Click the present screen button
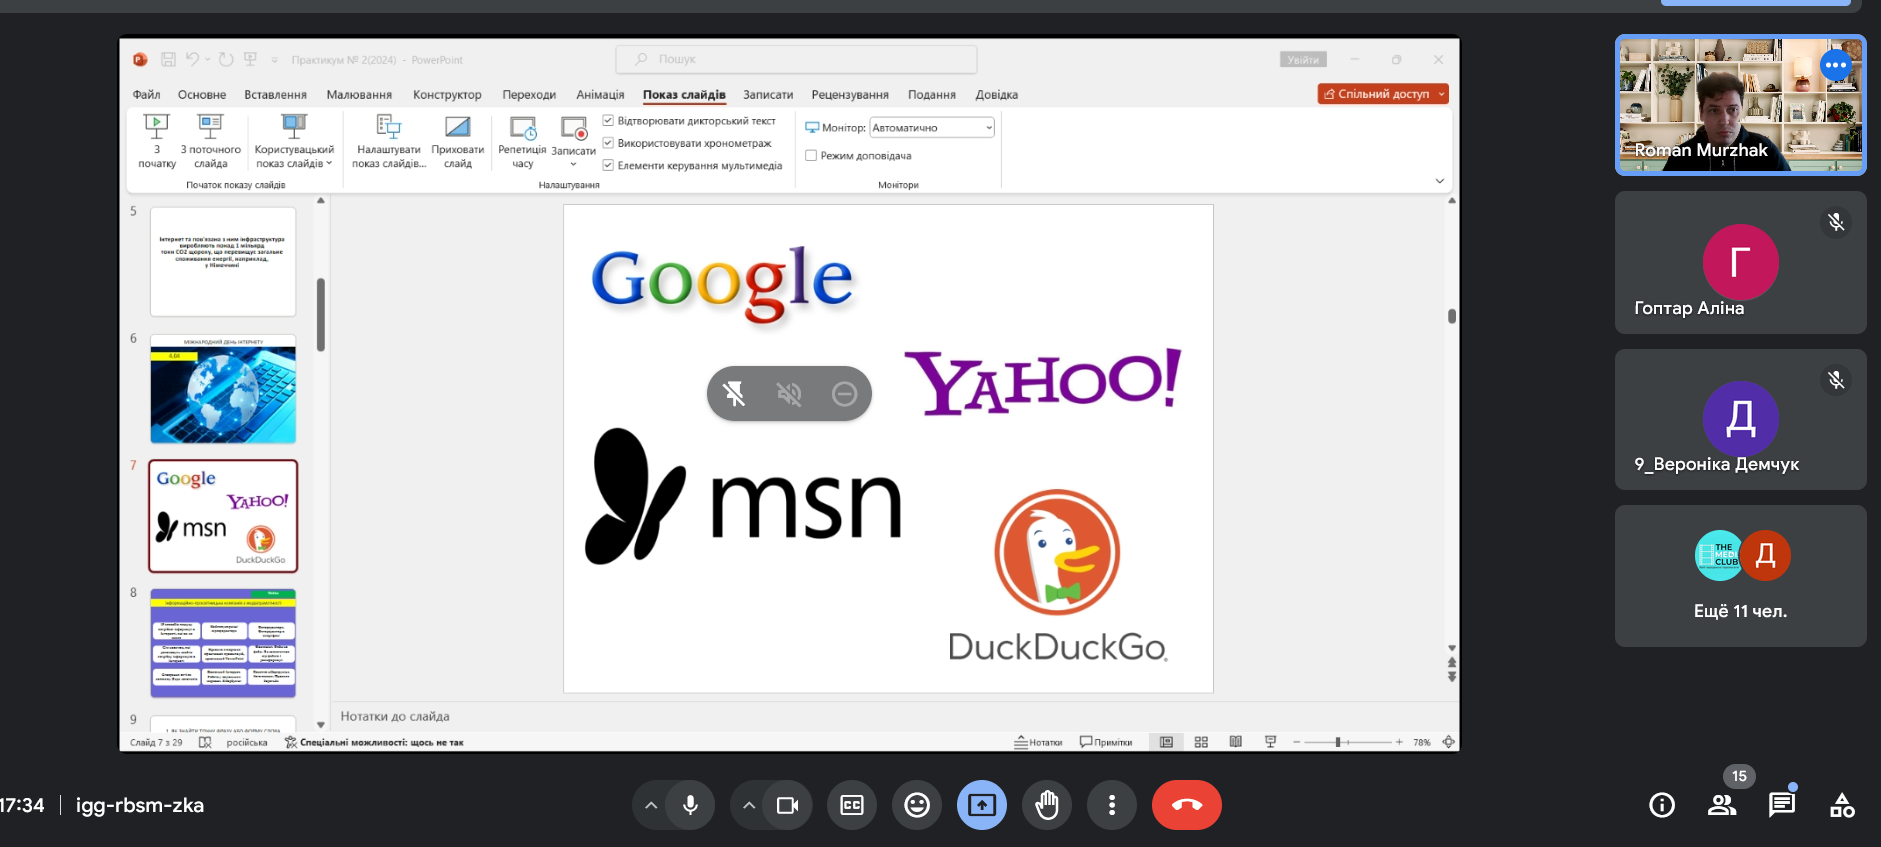 coord(981,805)
